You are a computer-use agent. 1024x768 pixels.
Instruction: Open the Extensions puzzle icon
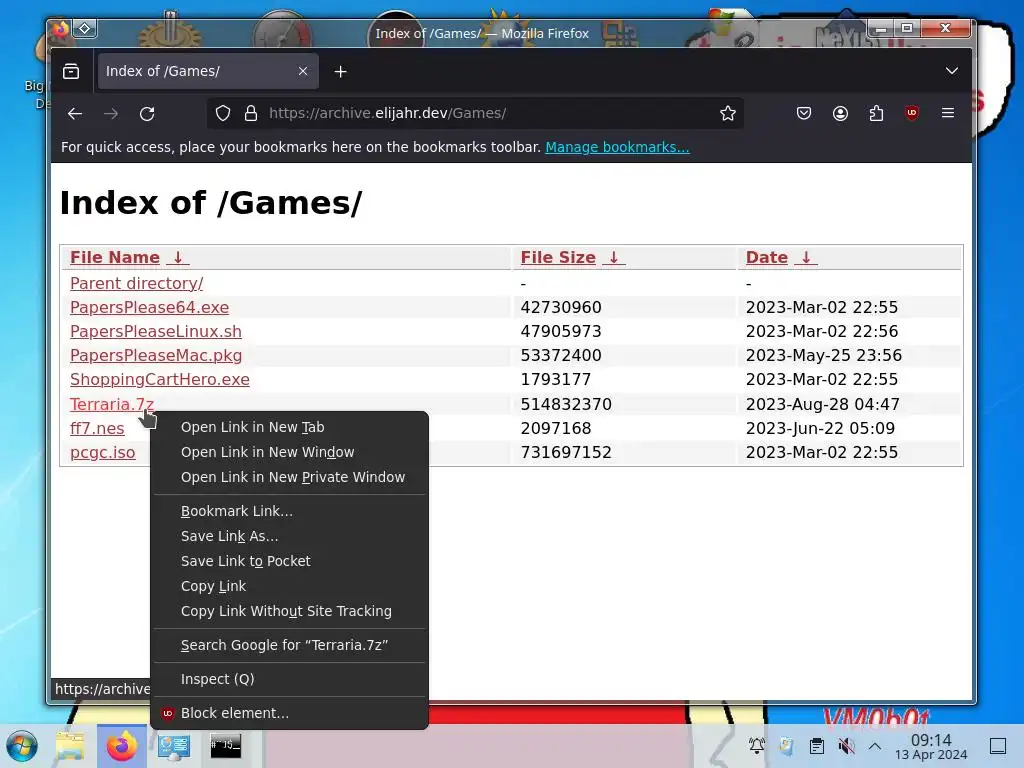click(876, 114)
